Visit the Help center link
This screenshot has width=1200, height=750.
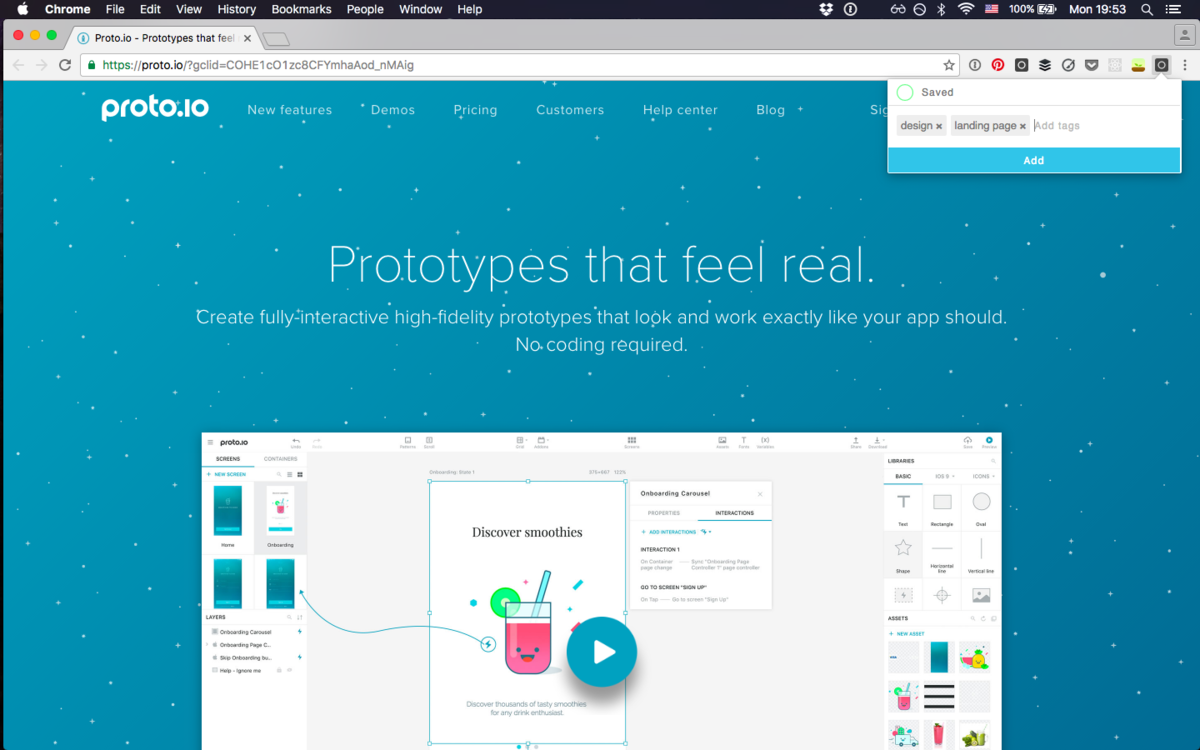(x=680, y=110)
